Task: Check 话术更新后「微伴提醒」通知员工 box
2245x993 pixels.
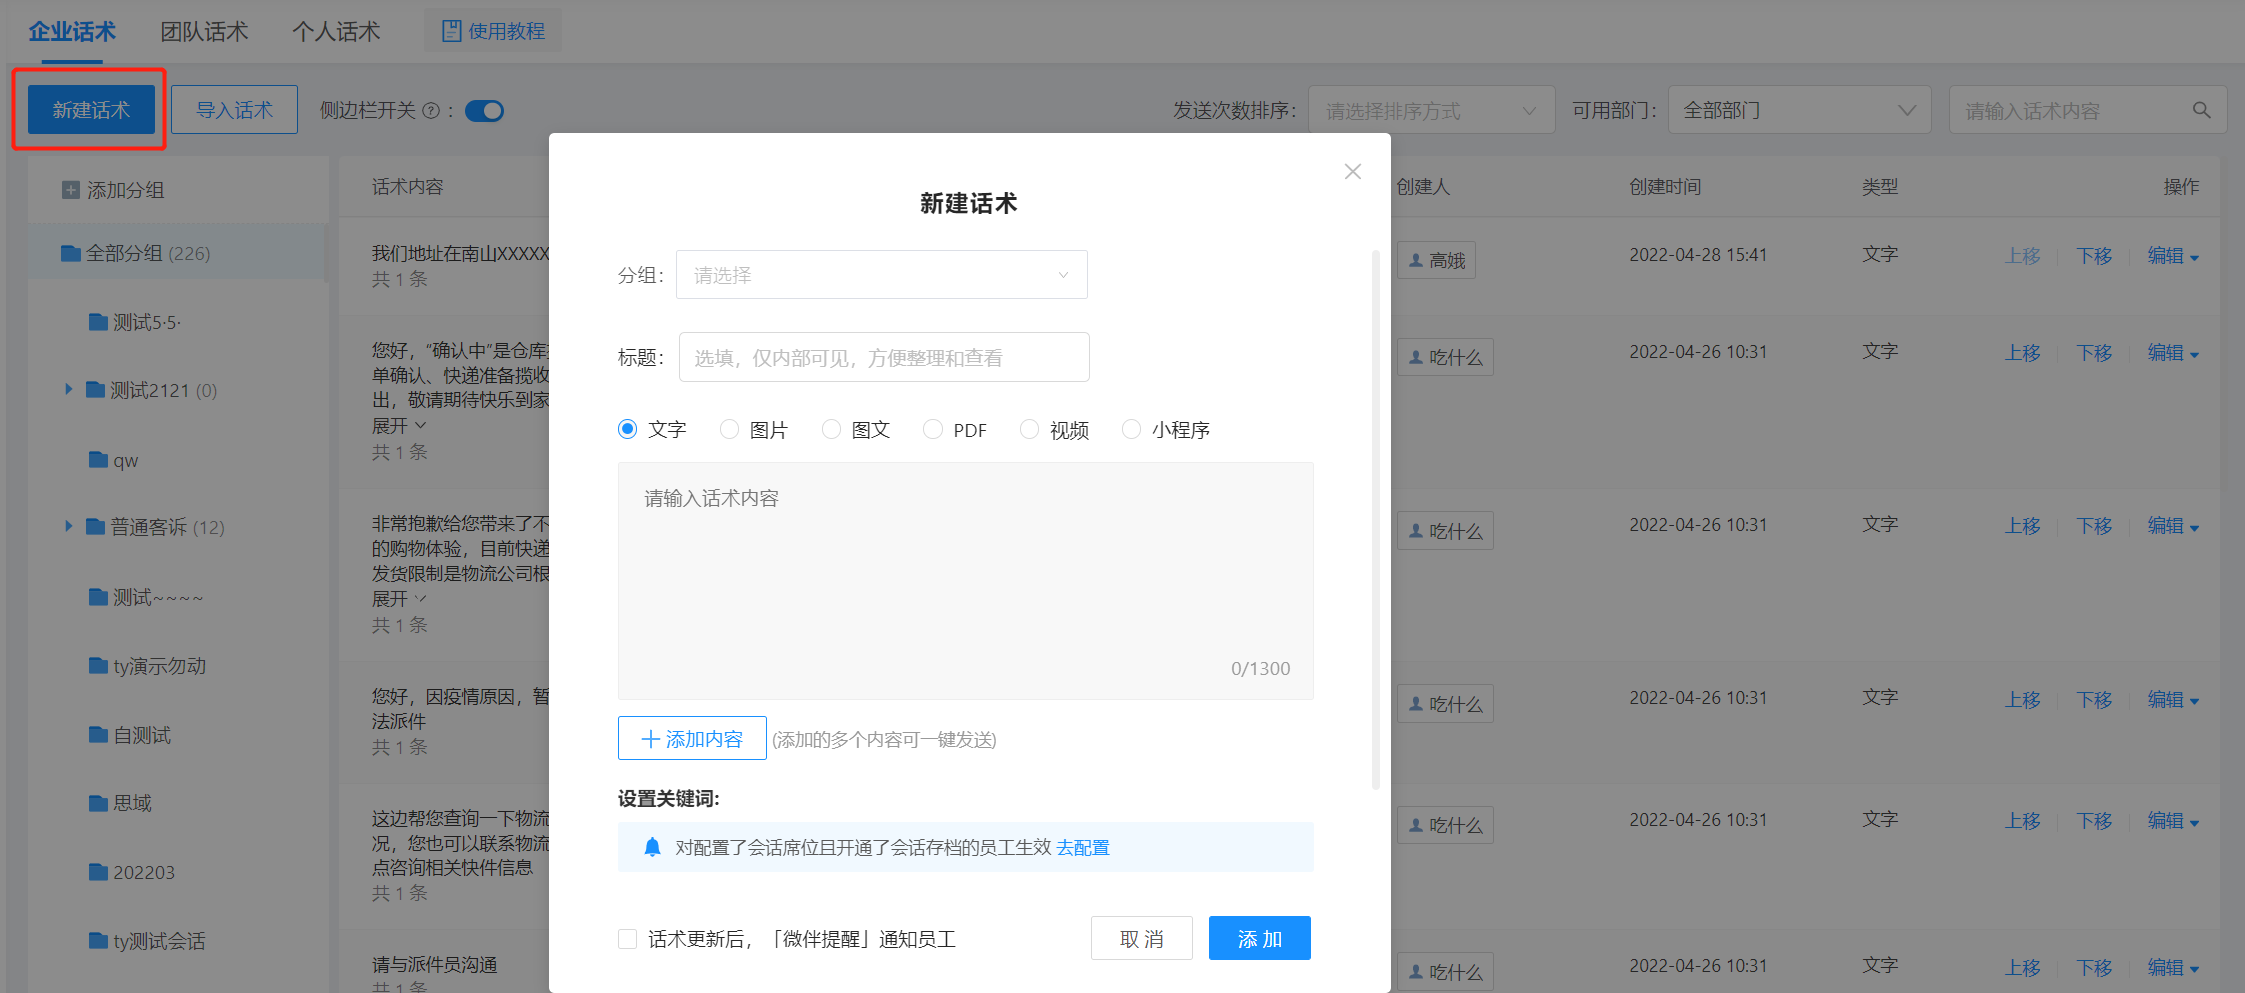Action: pos(628,939)
